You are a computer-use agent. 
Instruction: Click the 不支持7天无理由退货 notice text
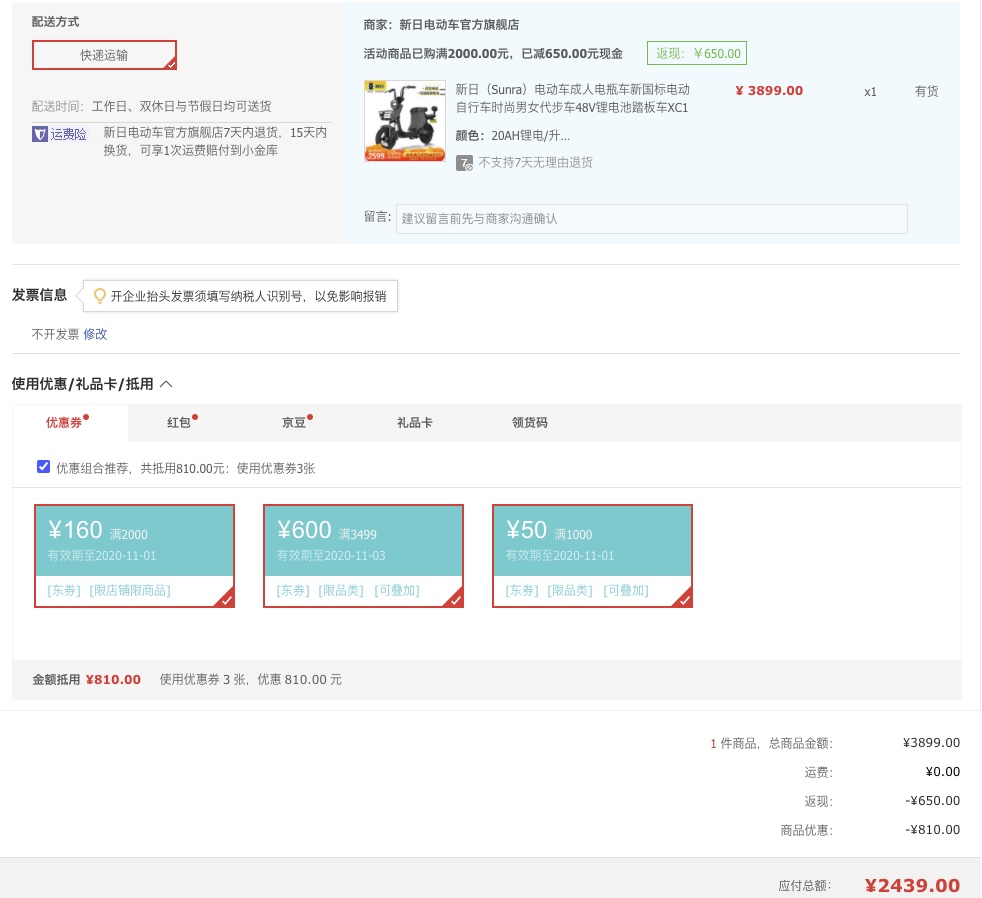[x=535, y=163]
